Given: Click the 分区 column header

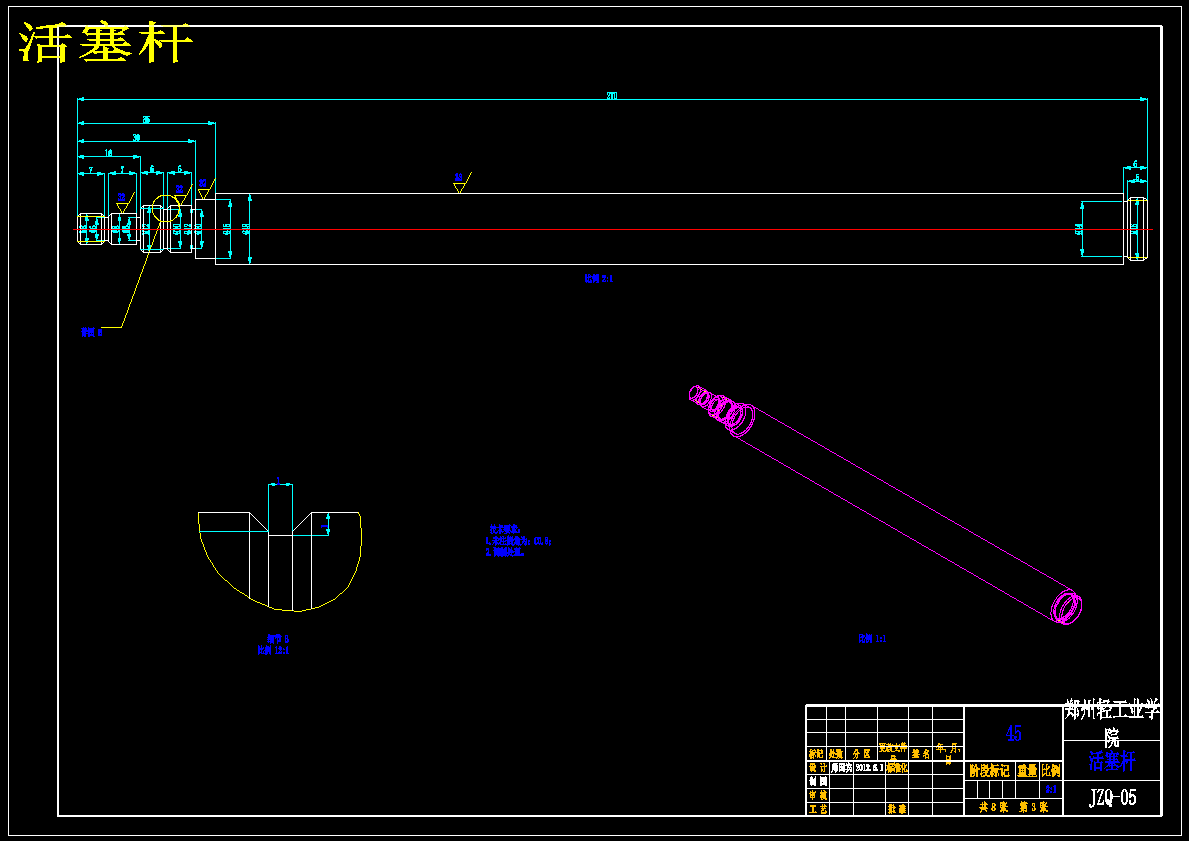Looking at the screenshot, I should (x=861, y=754).
